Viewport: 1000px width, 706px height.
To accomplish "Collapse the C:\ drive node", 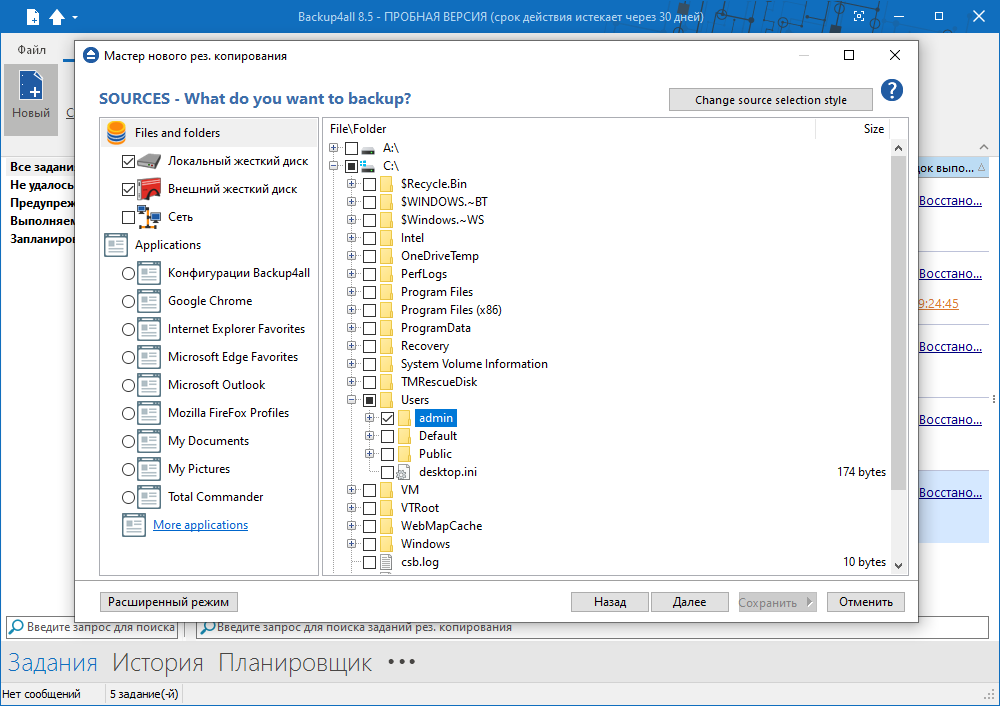I will click(x=334, y=166).
